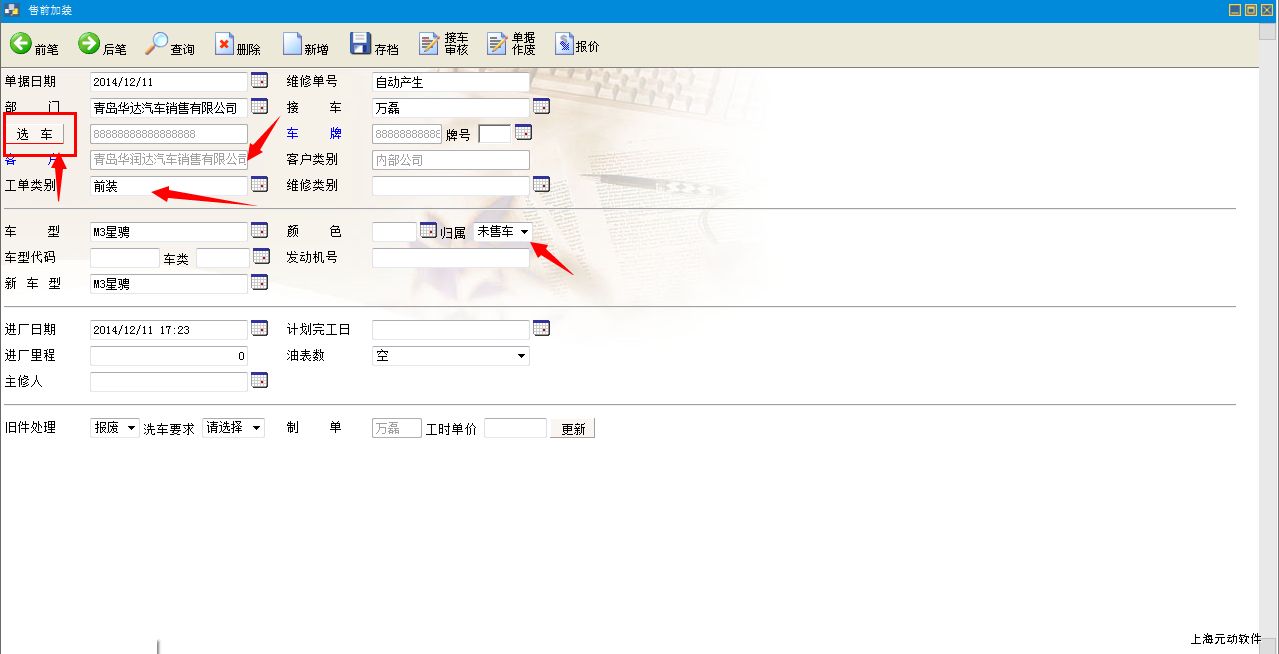The image size is (1279, 654).
Task: Click the 更新 button
Action: pos(572,429)
